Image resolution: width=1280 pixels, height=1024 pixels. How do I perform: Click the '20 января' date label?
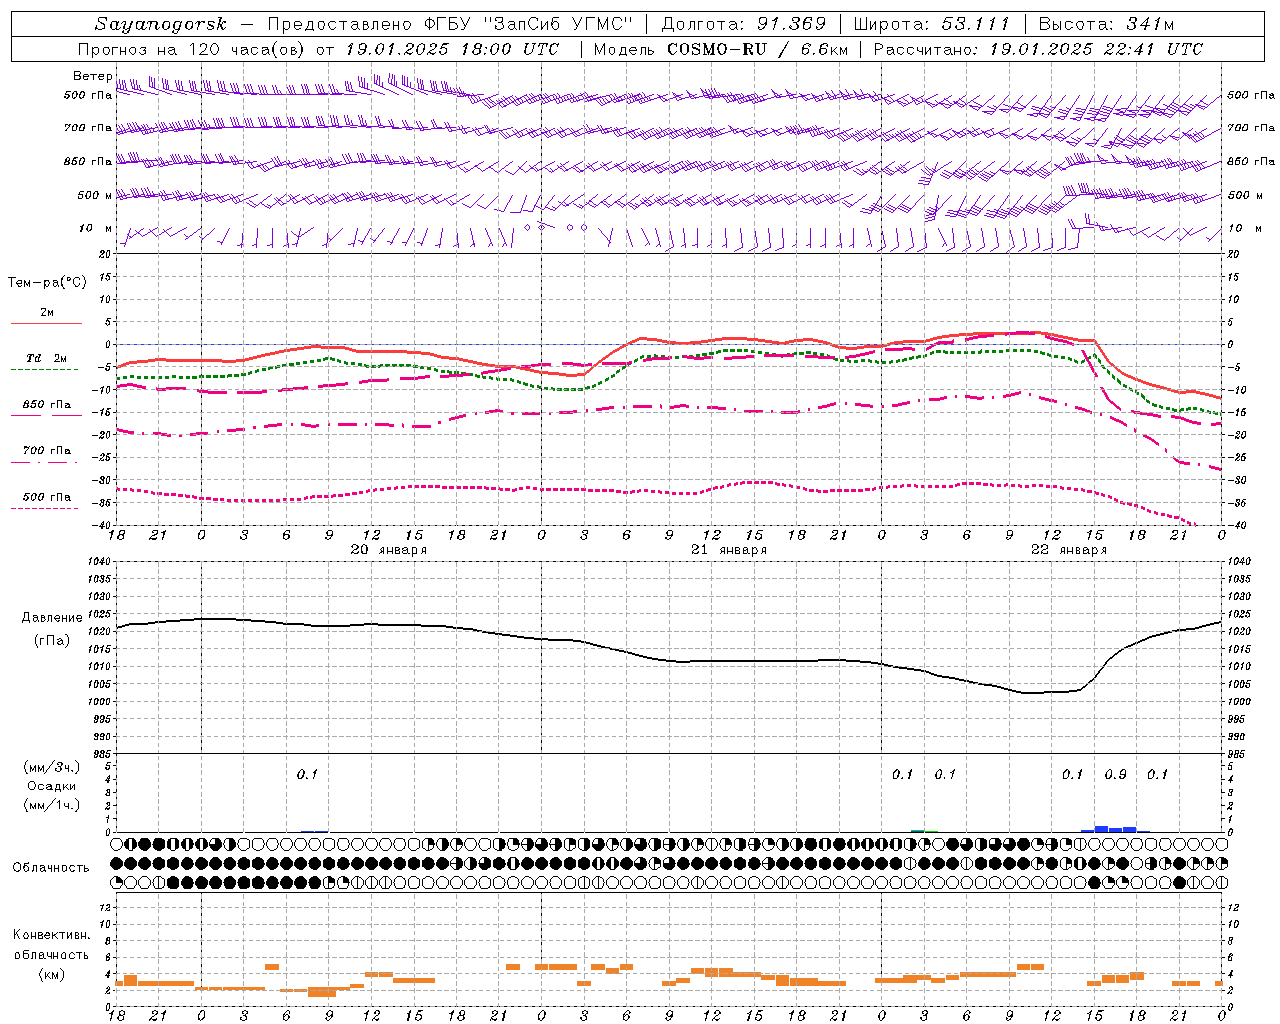click(x=388, y=550)
